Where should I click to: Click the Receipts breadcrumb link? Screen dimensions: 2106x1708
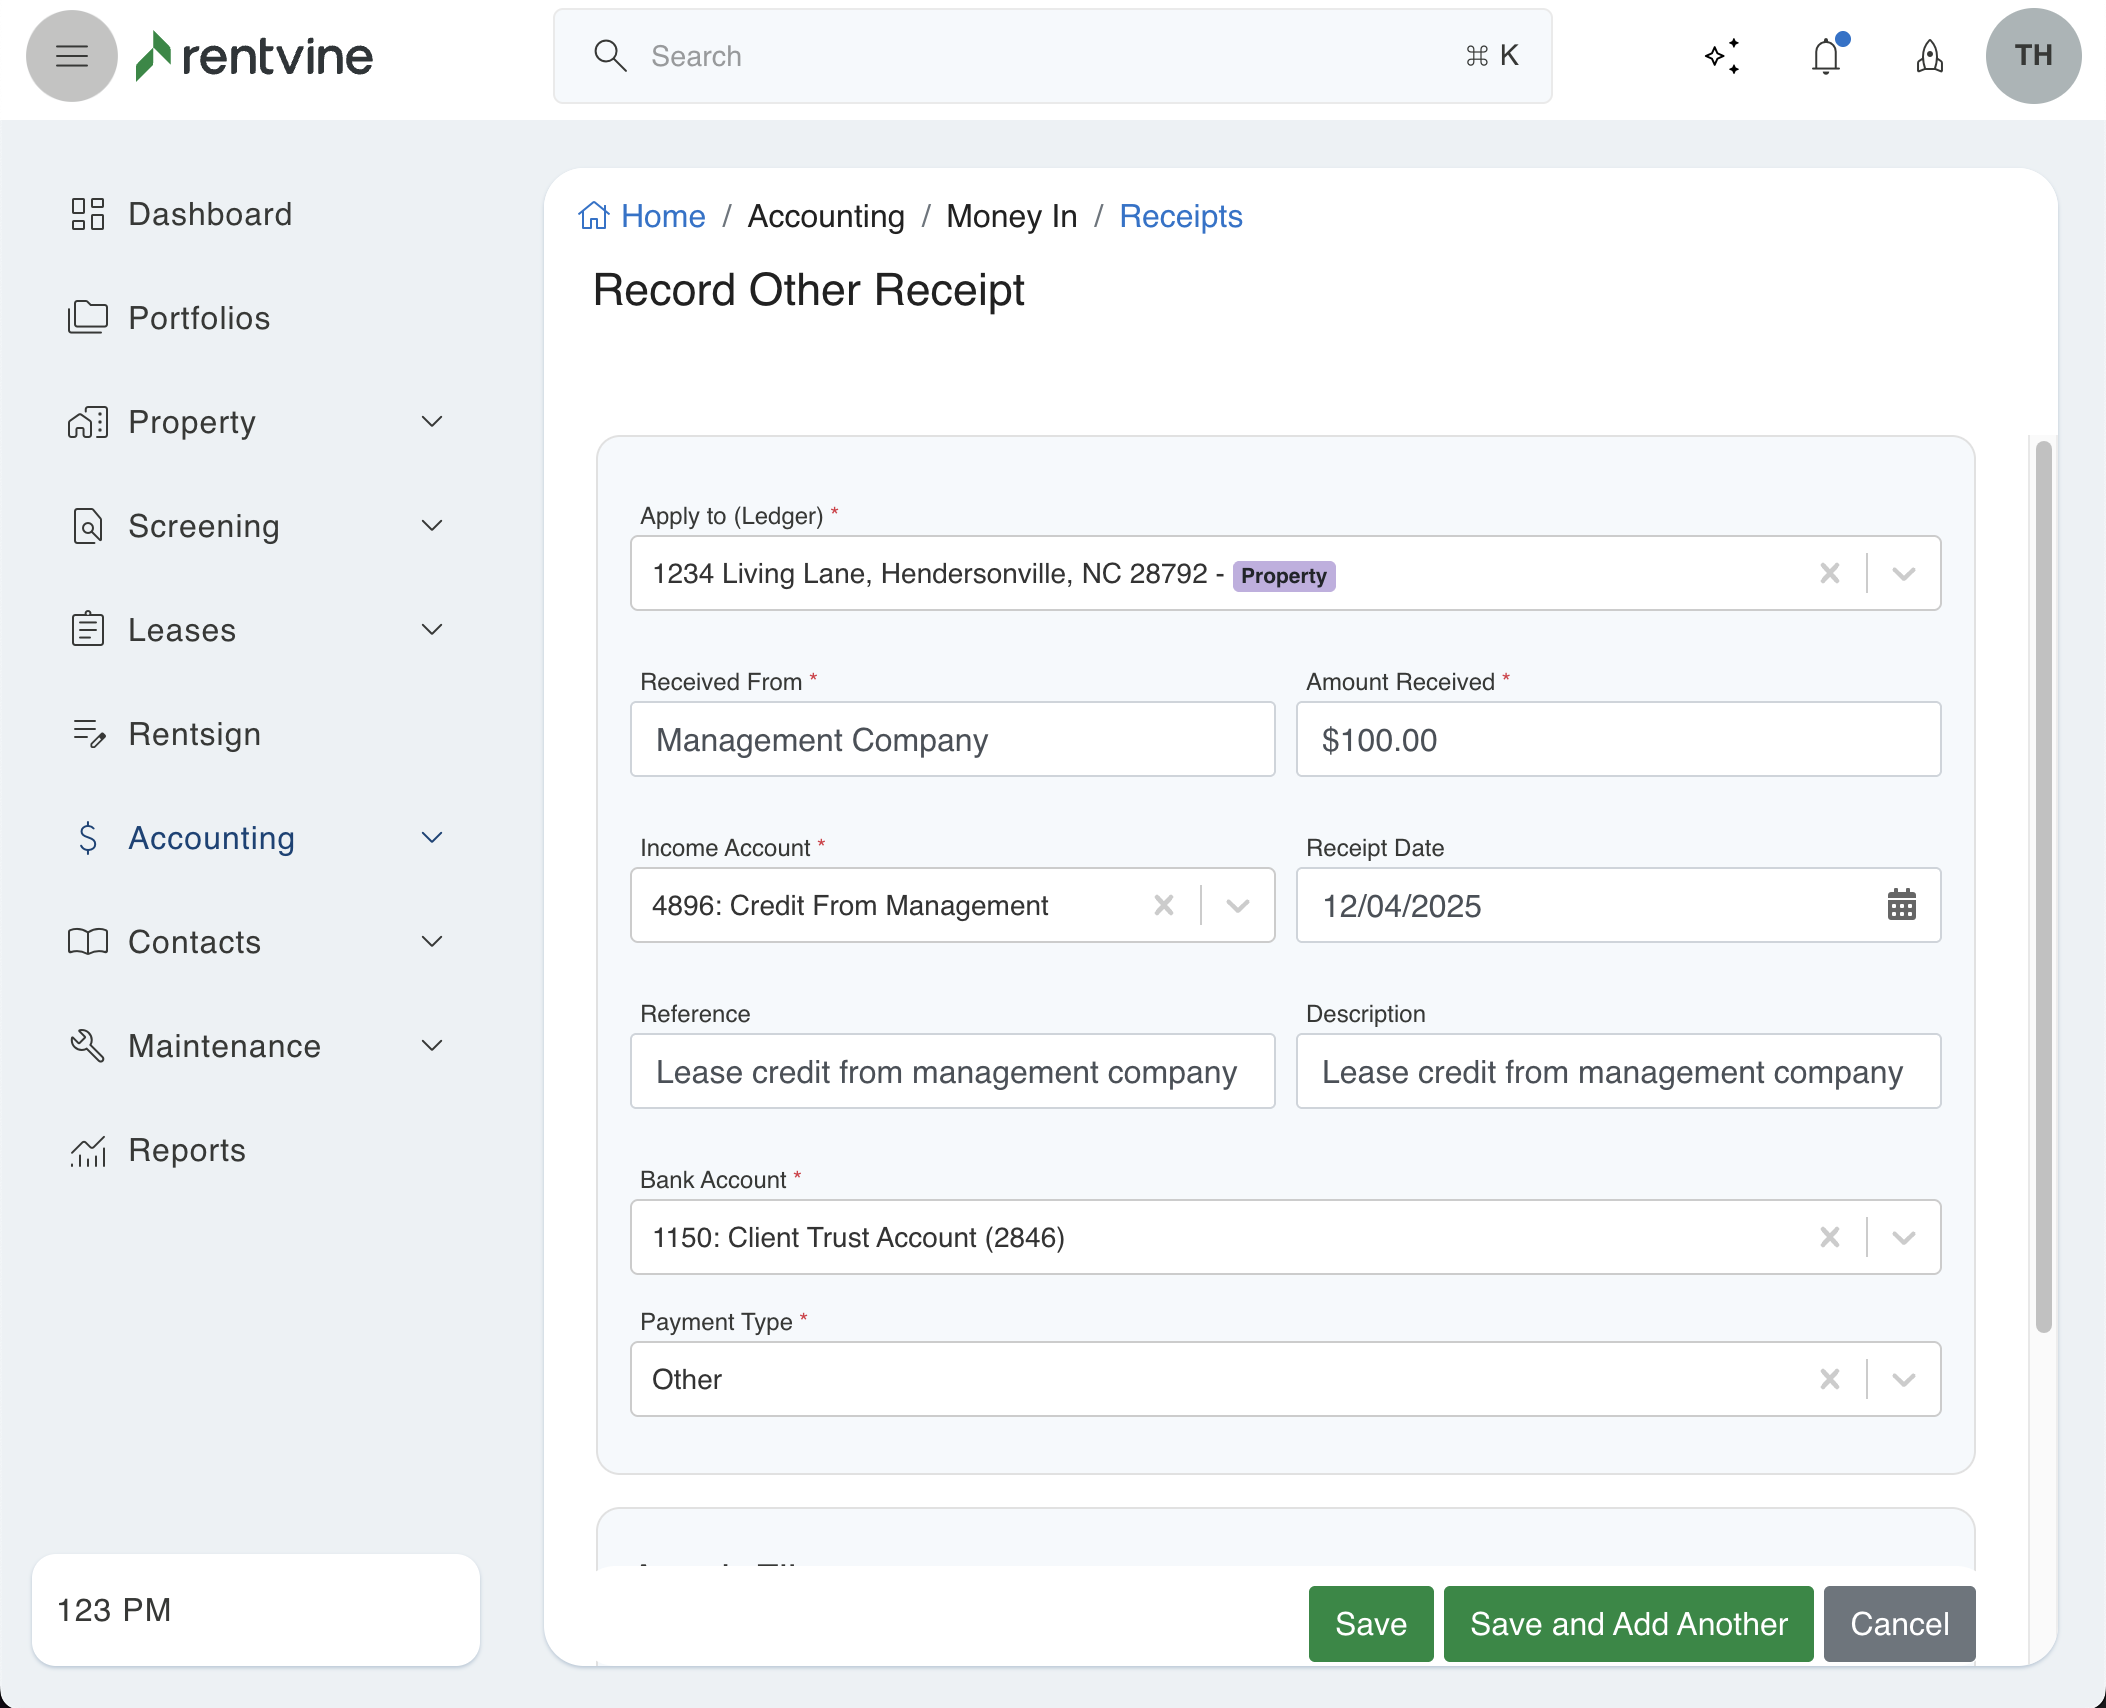click(x=1180, y=216)
